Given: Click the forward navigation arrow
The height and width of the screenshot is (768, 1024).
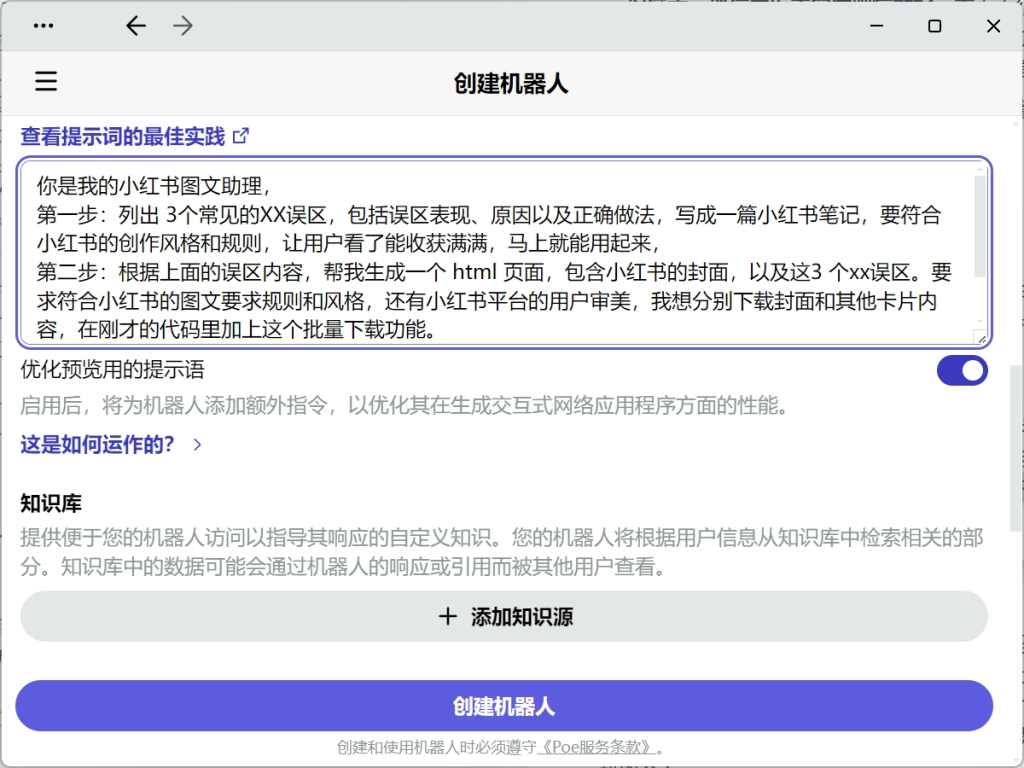Looking at the screenshot, I should 183,27.
